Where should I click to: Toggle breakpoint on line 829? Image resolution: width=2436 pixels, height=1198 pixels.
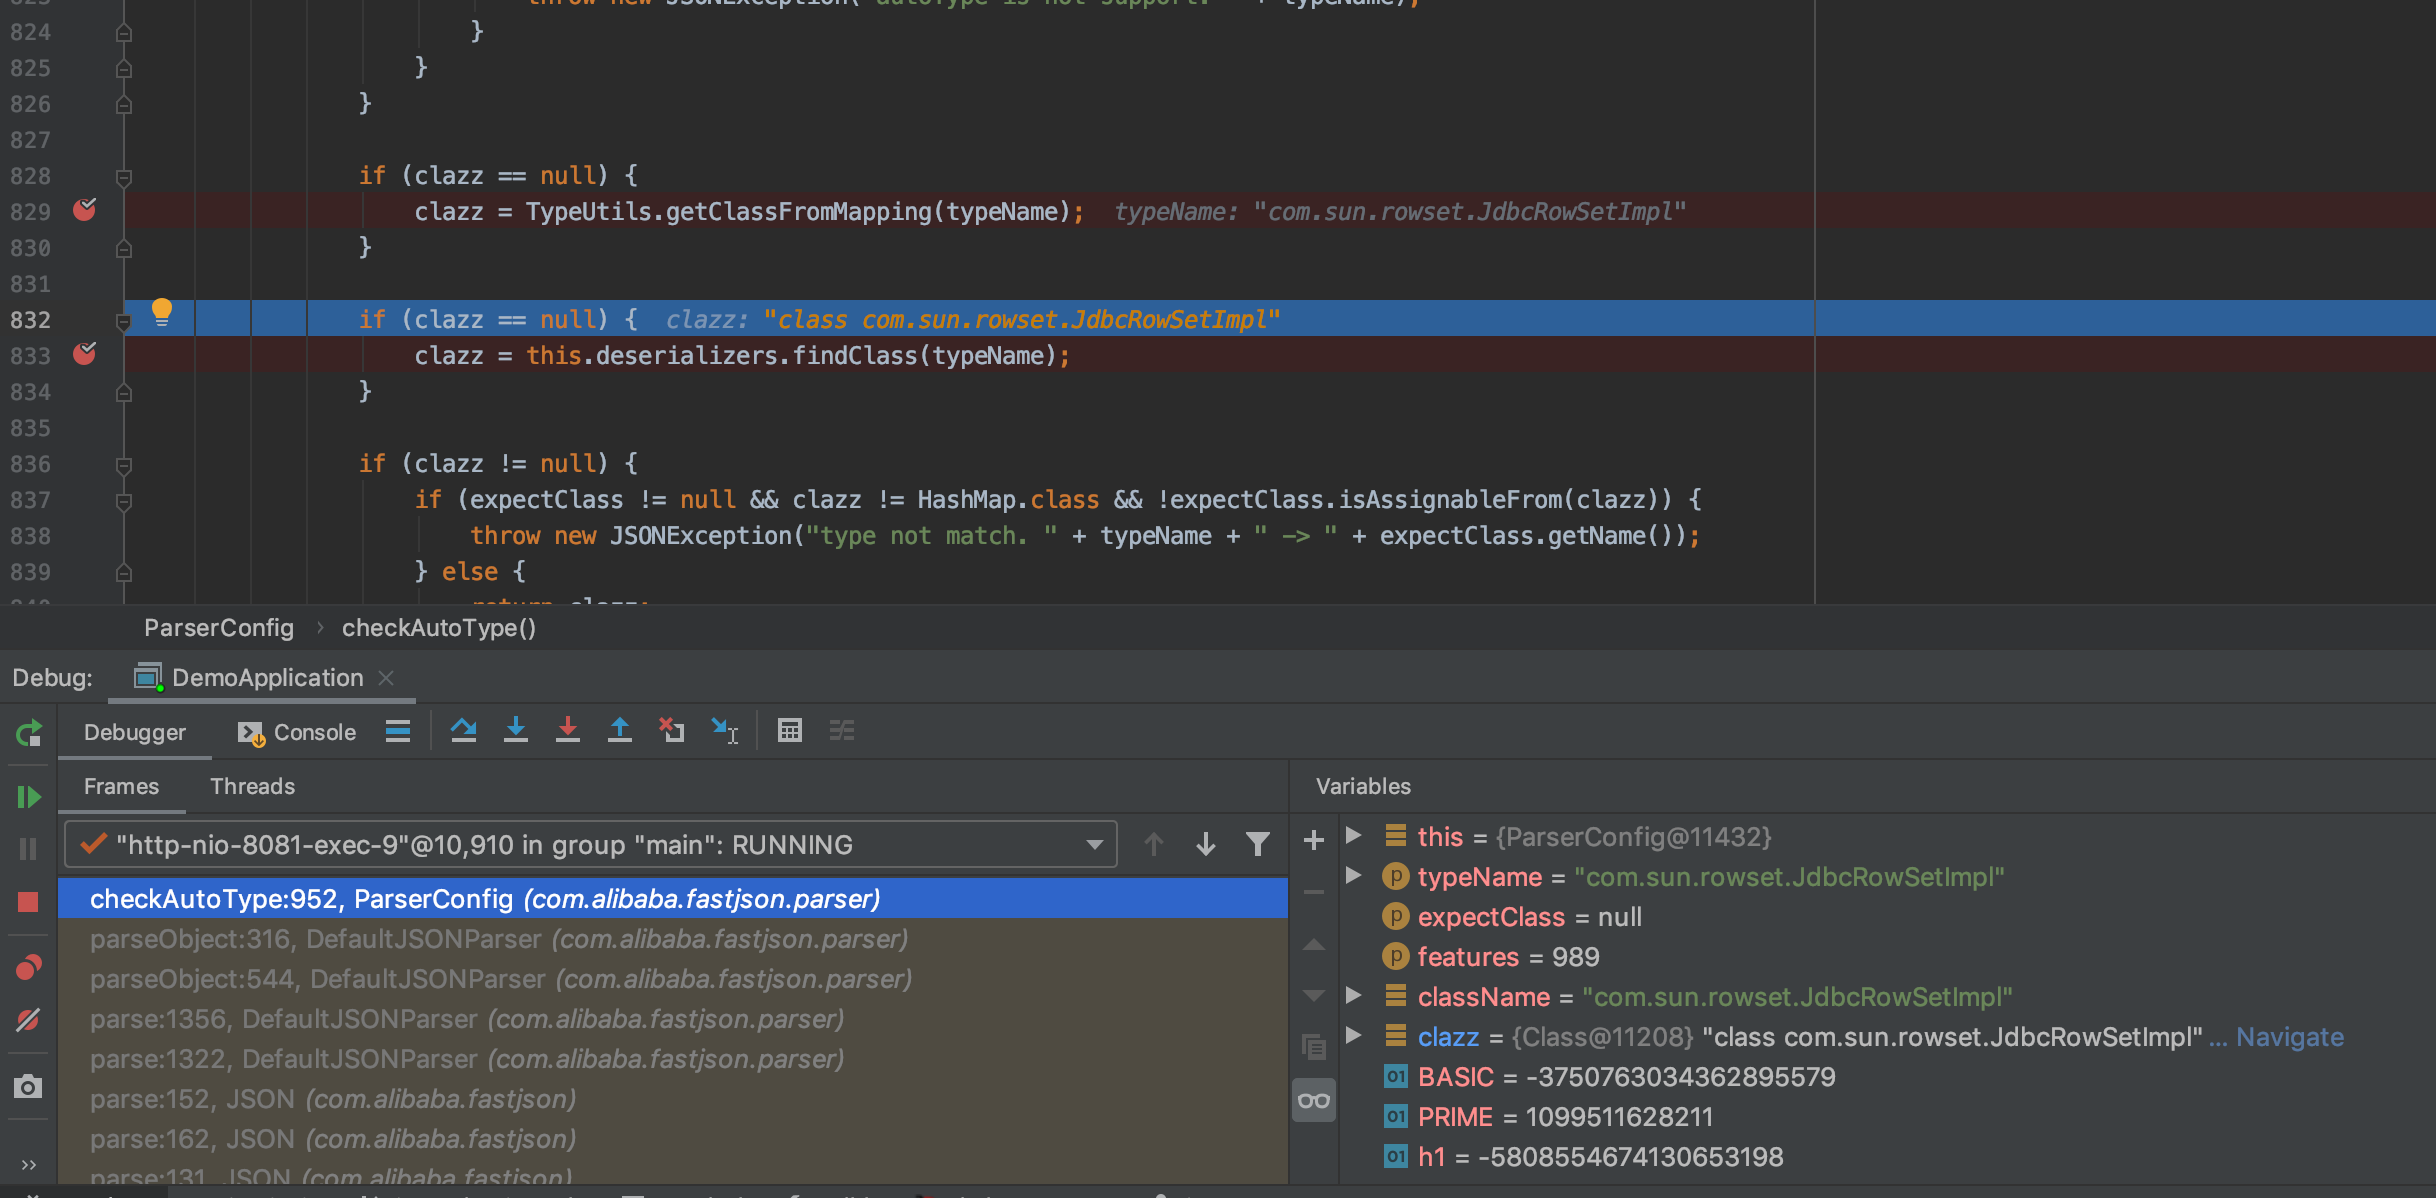pos(85,210)
